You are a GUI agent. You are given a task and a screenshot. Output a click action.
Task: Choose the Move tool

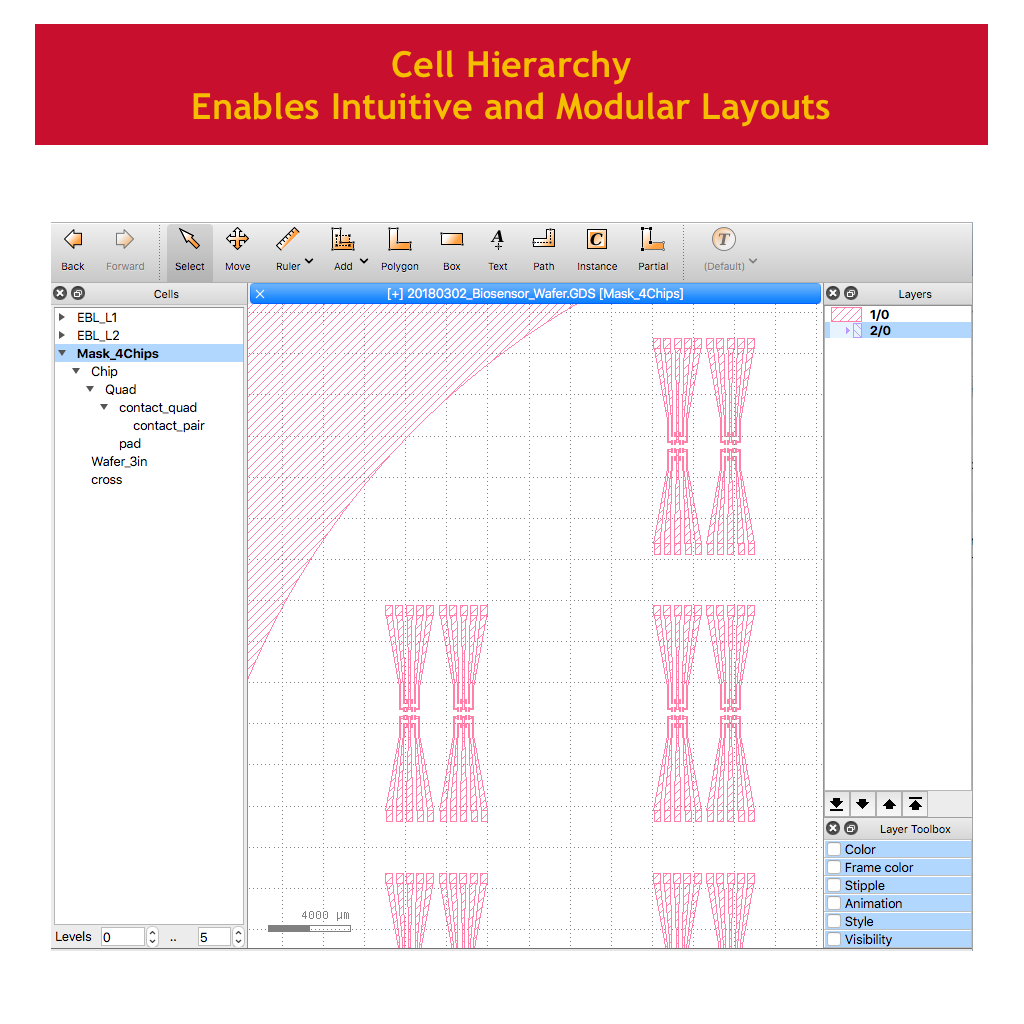tap(238, 240)
